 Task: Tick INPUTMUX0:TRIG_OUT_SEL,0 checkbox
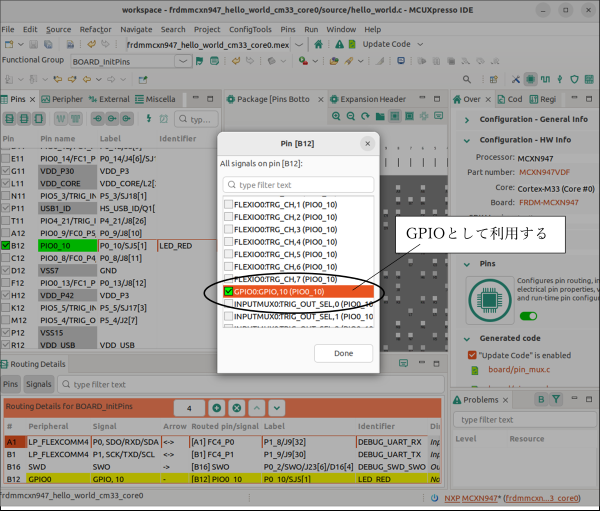(230, 303)
